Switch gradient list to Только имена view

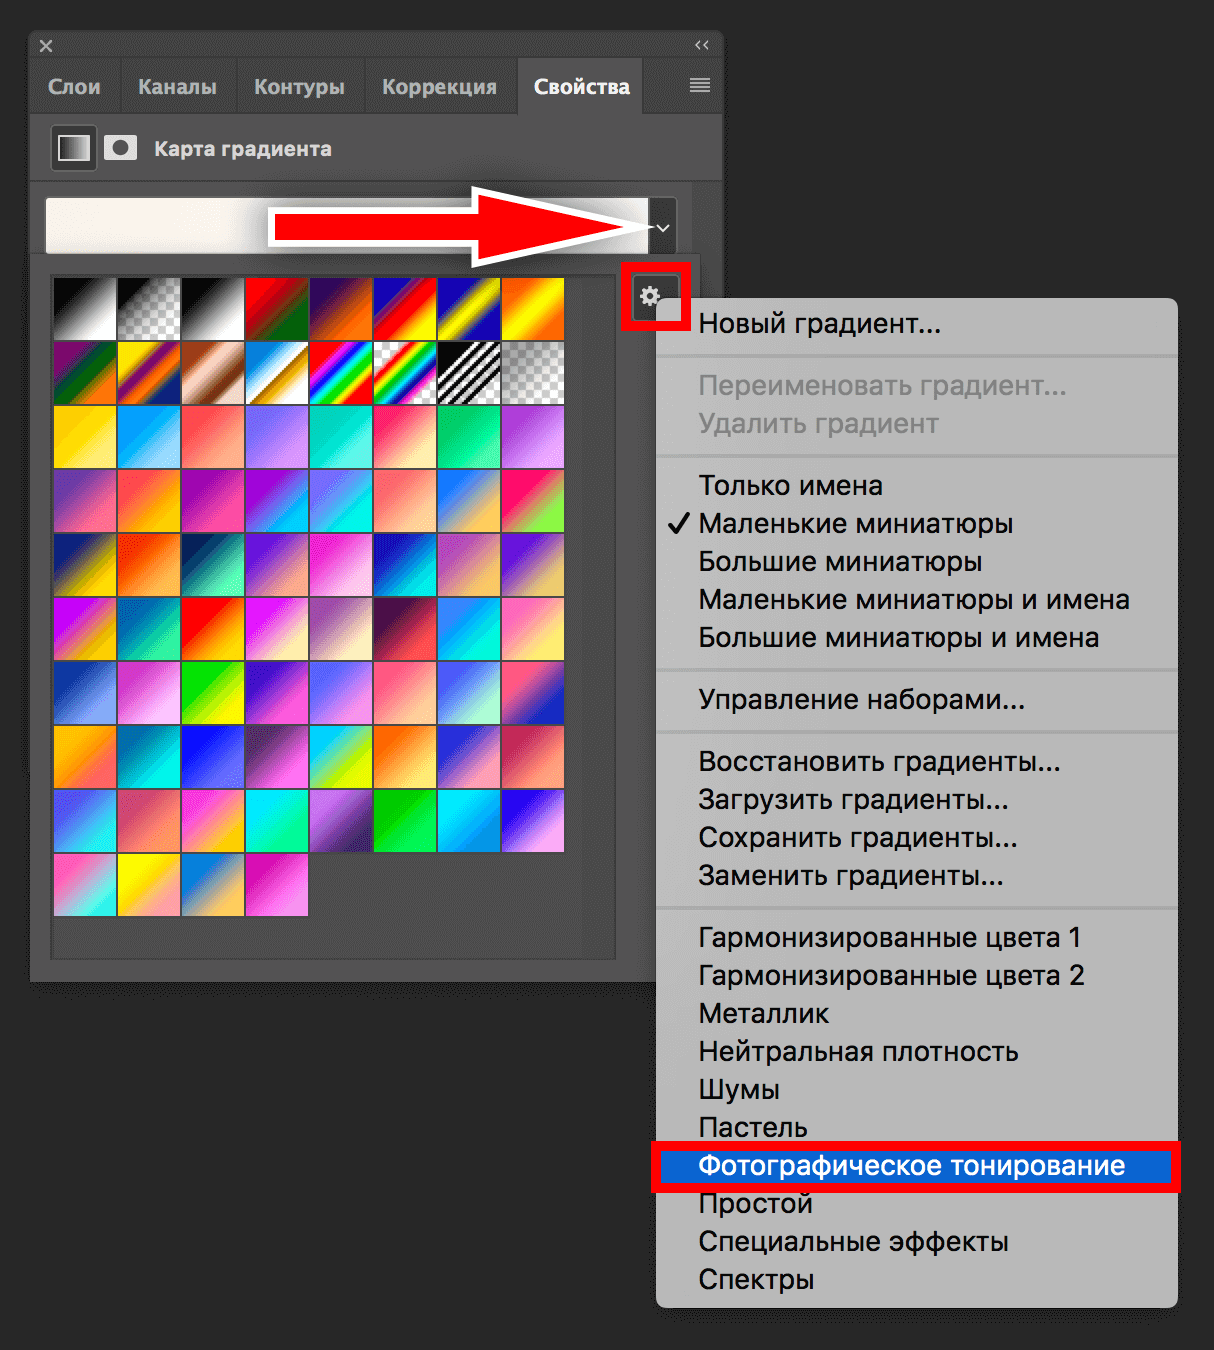[789, 486]
